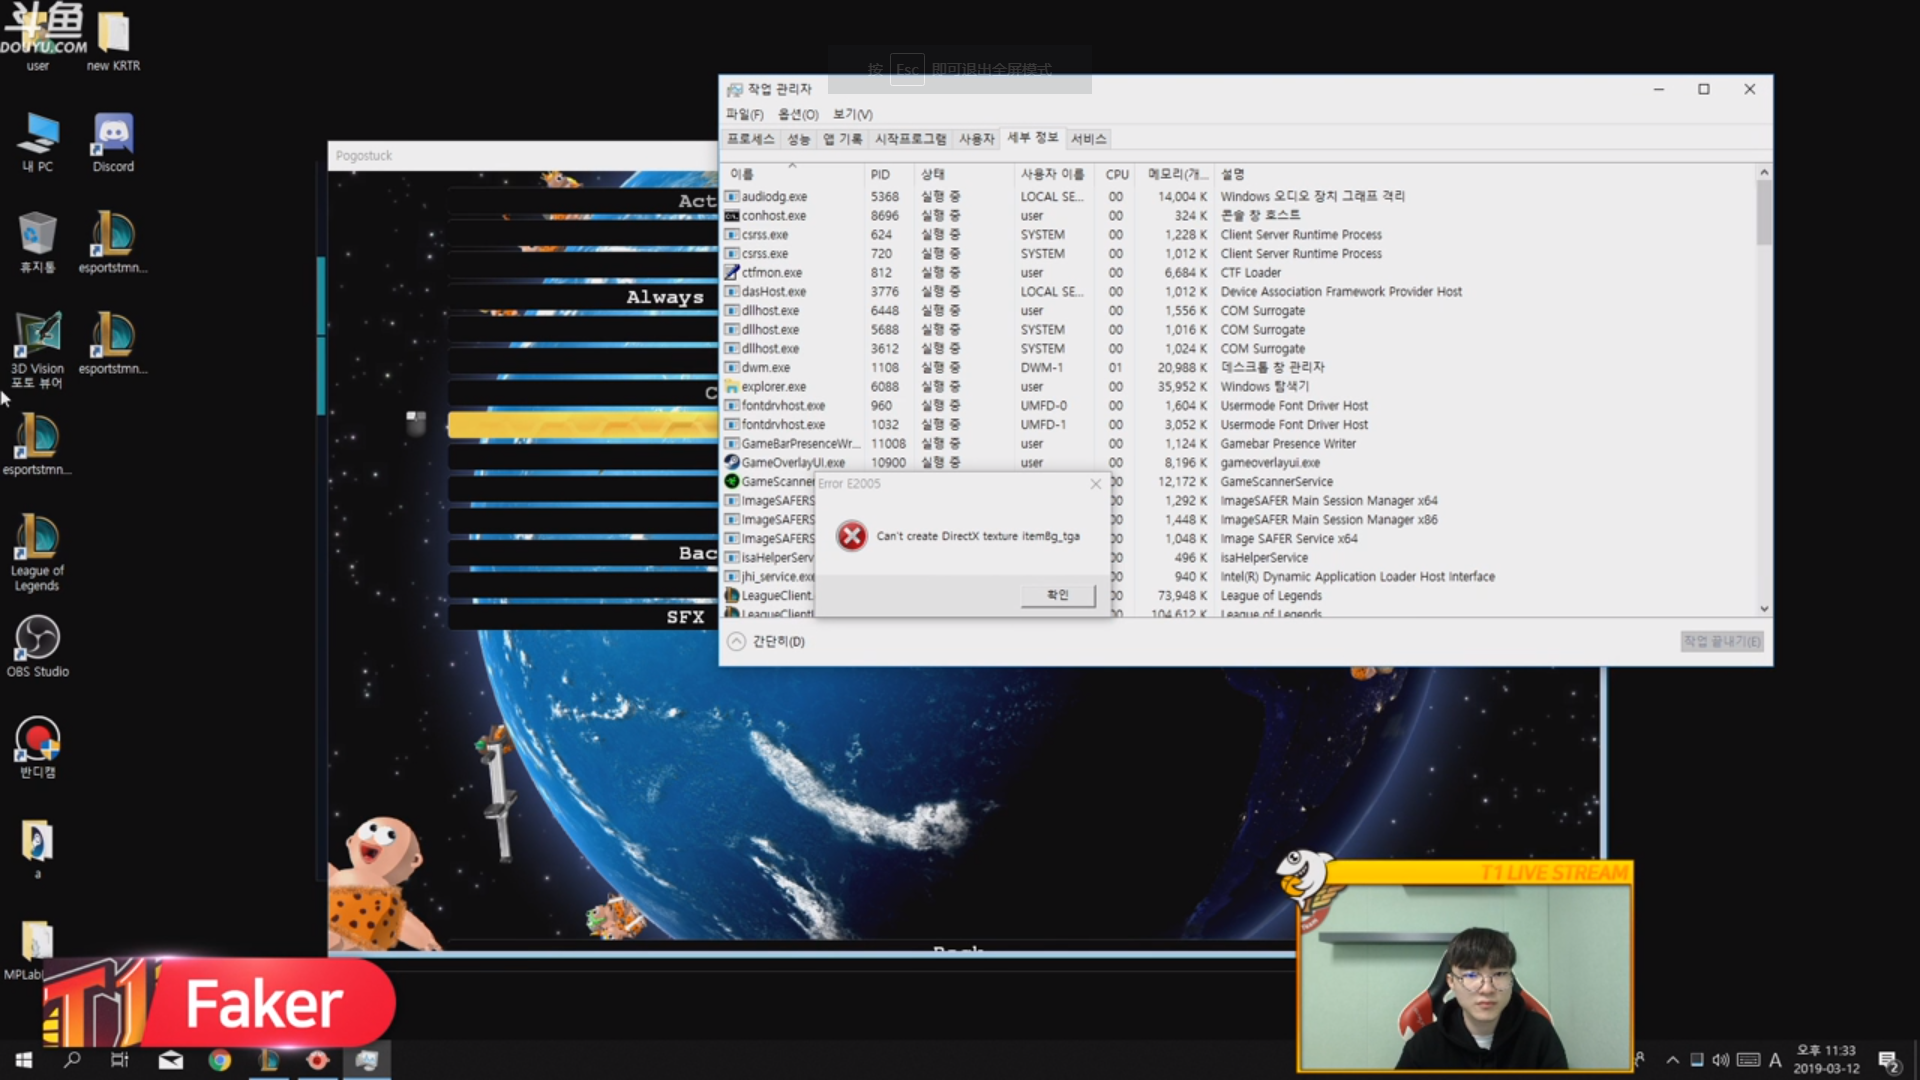Switch to the 서비스 tab
This screenshot has width=1920, height=1080.
1088,139
